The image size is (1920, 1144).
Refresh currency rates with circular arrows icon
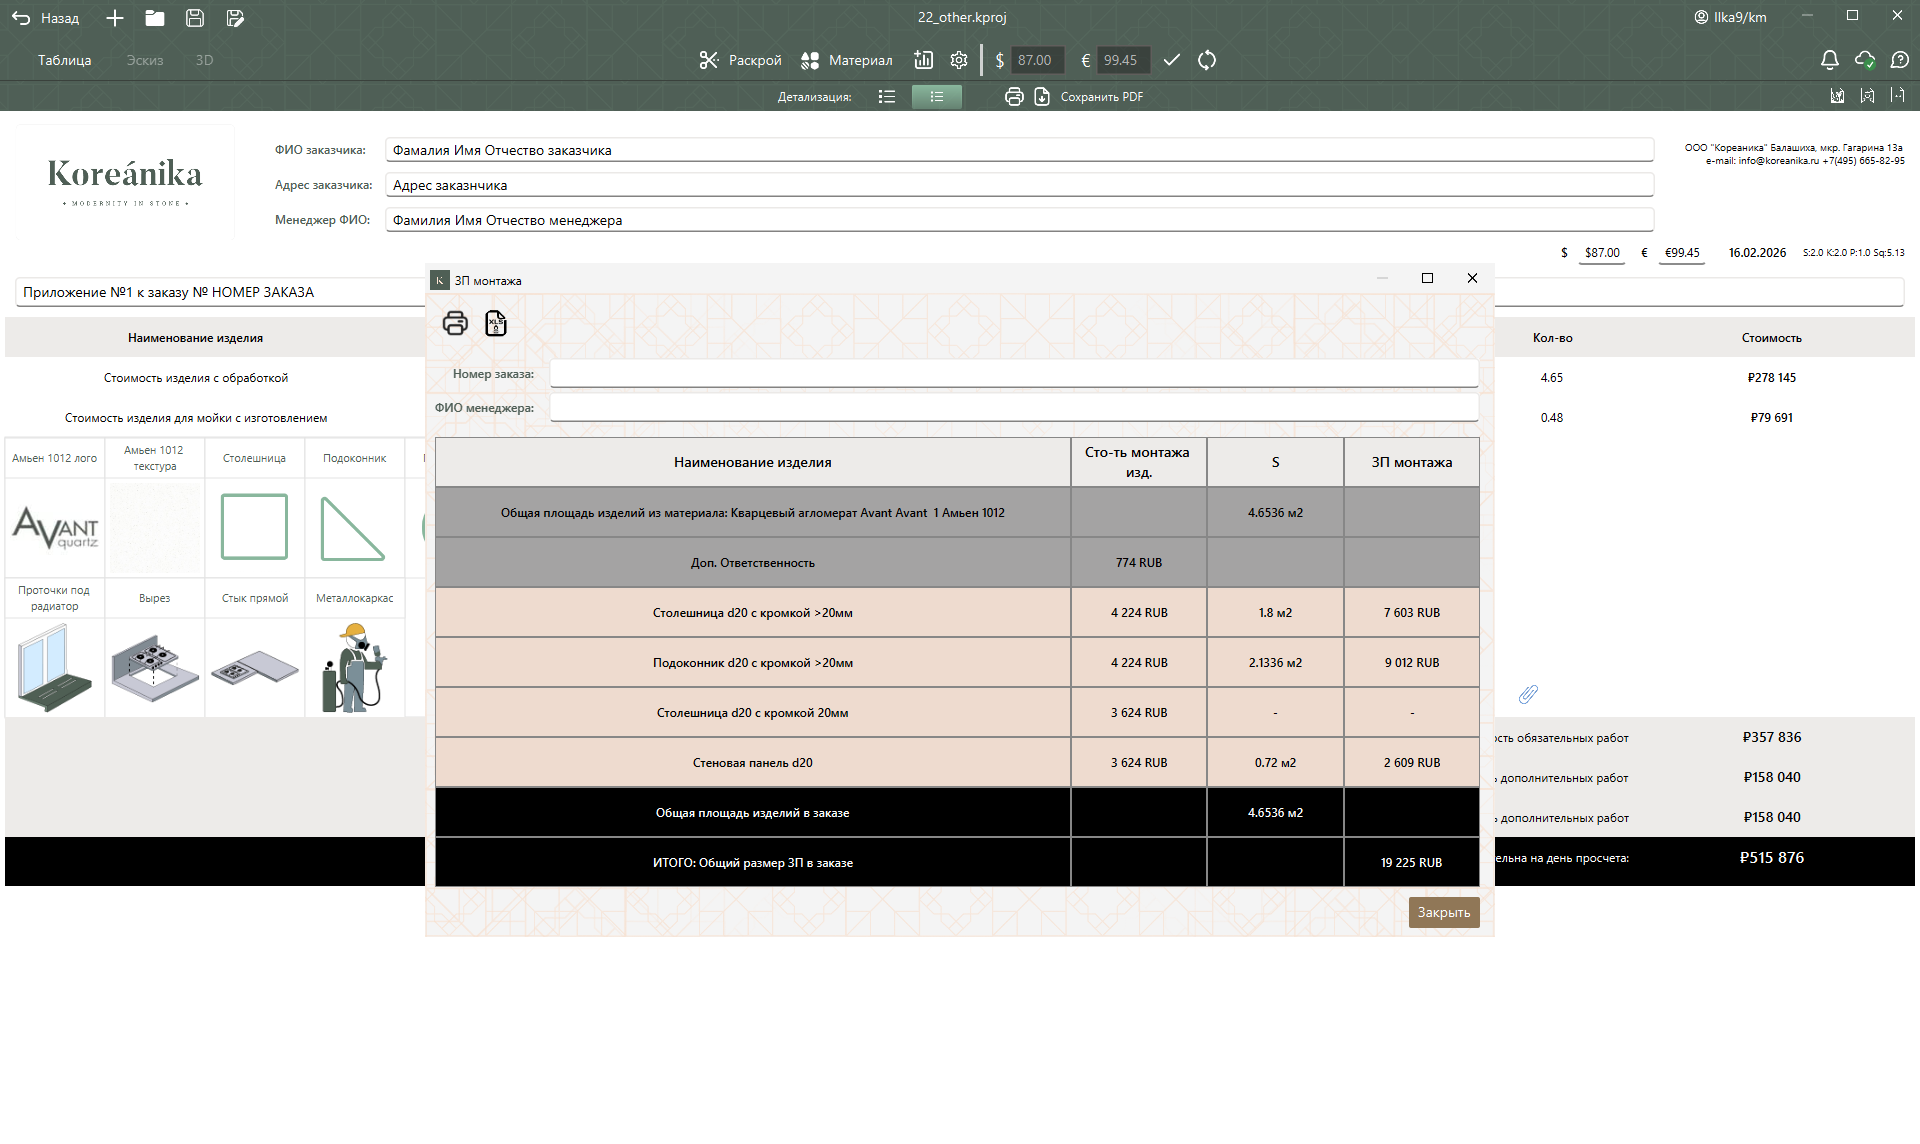pos(1207,60)
